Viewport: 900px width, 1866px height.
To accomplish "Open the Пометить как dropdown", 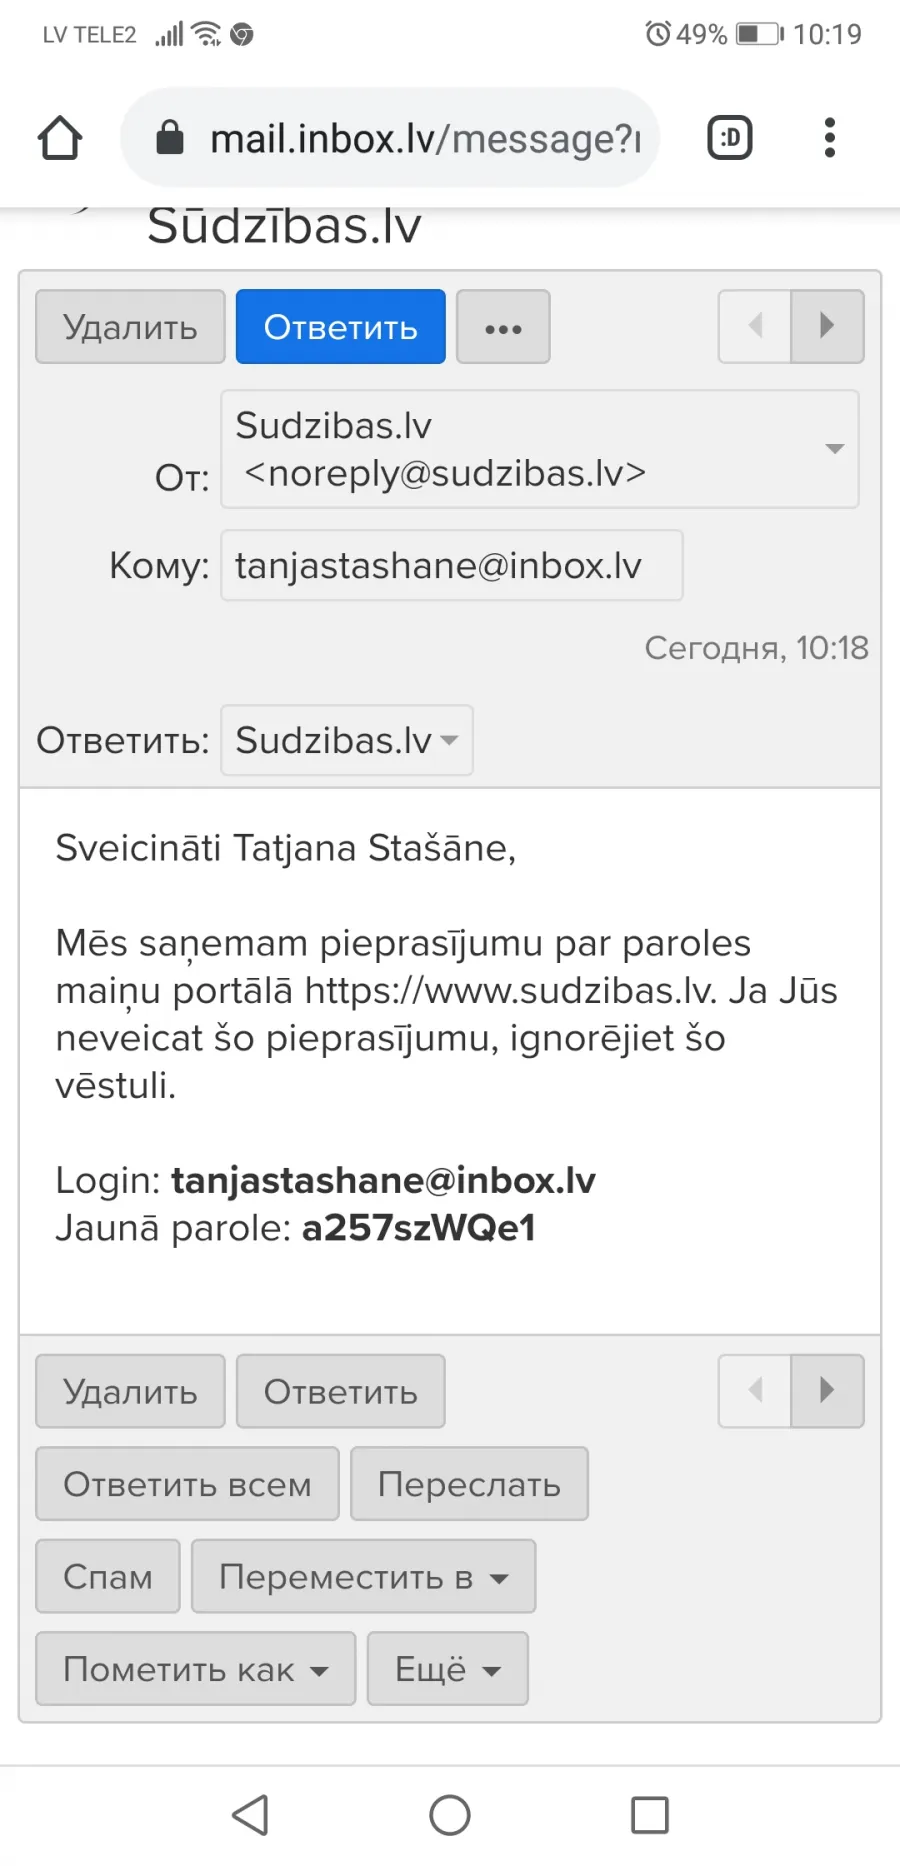I will (x=196, y=1669).
